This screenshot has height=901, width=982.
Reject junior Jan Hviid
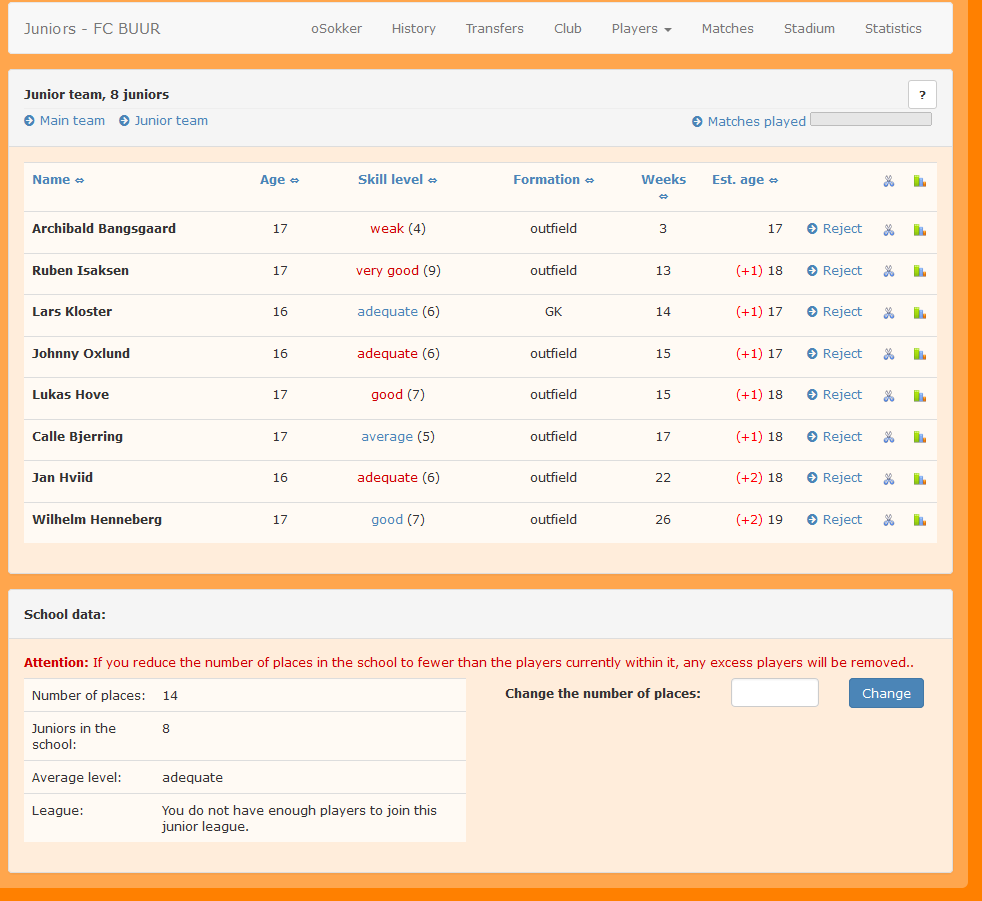point(834,478)
